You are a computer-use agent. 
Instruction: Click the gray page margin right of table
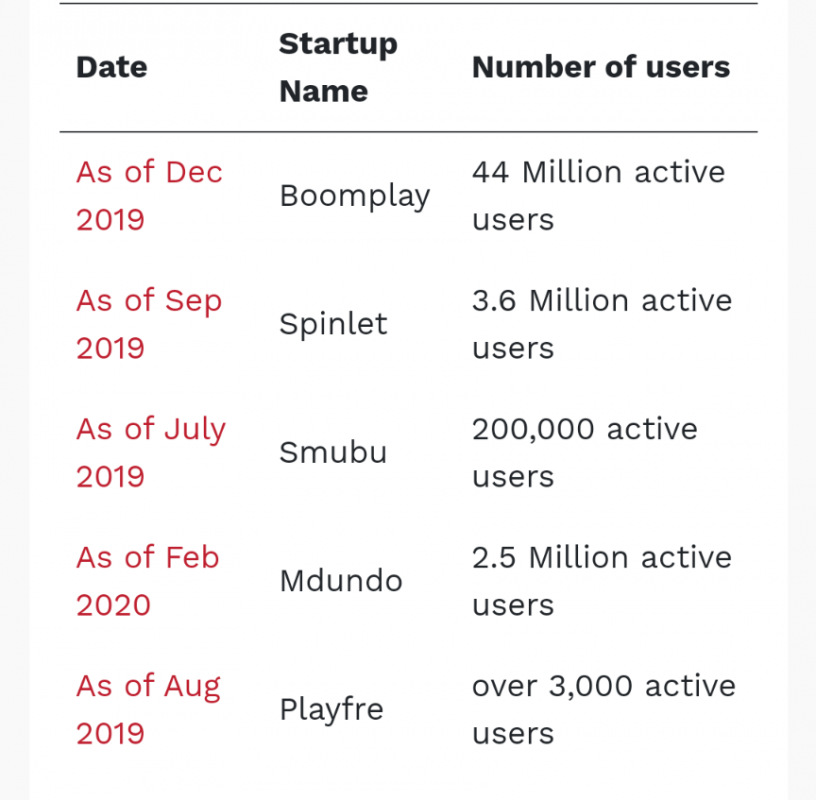pyautogui.click(x=802, y=400)
